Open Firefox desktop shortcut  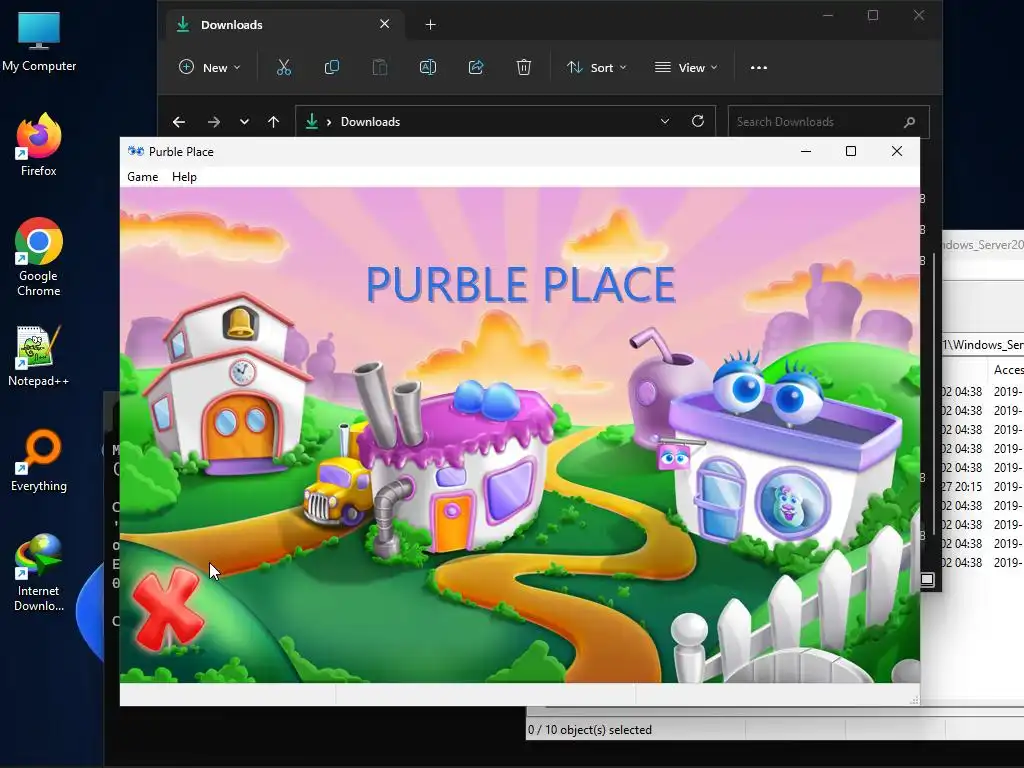39,145
